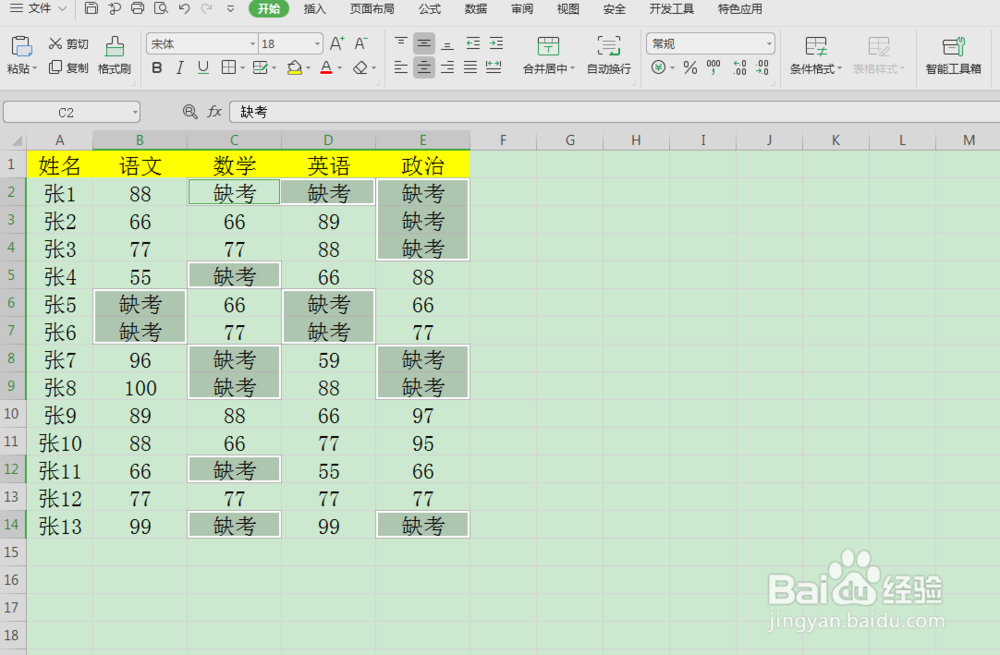Viewport: 1000px width, 655px height.
Task: Toggle bold formatting
Action: tap(156, 68)
